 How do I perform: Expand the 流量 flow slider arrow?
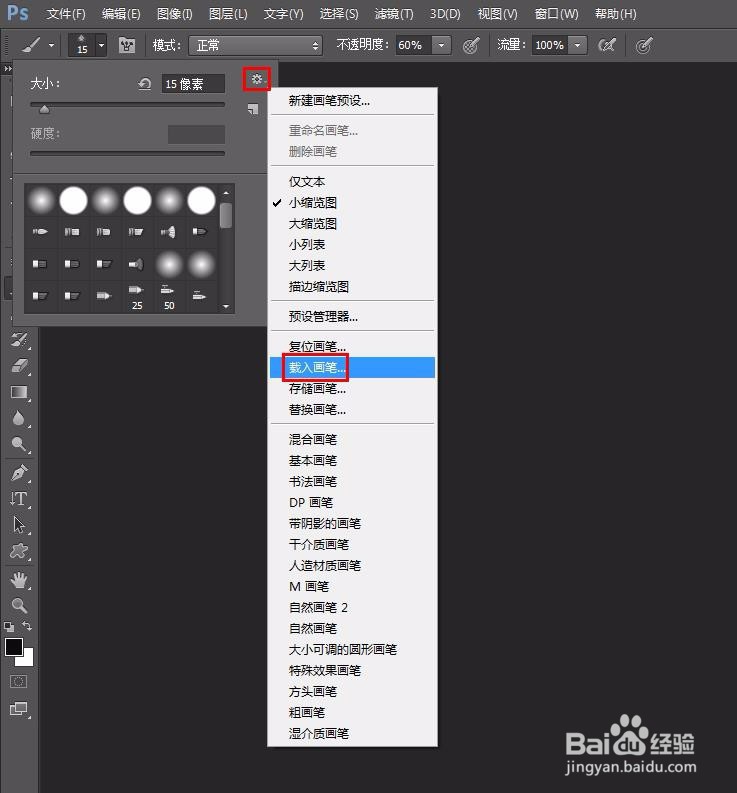577,46
